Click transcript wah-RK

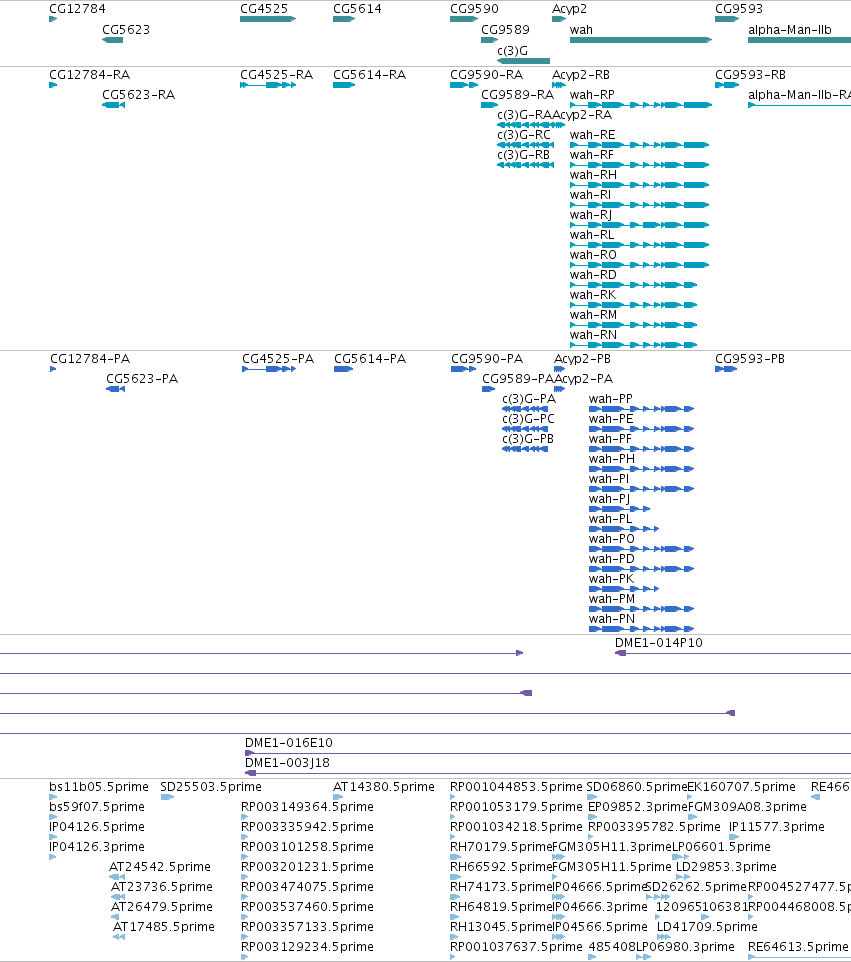593,294
